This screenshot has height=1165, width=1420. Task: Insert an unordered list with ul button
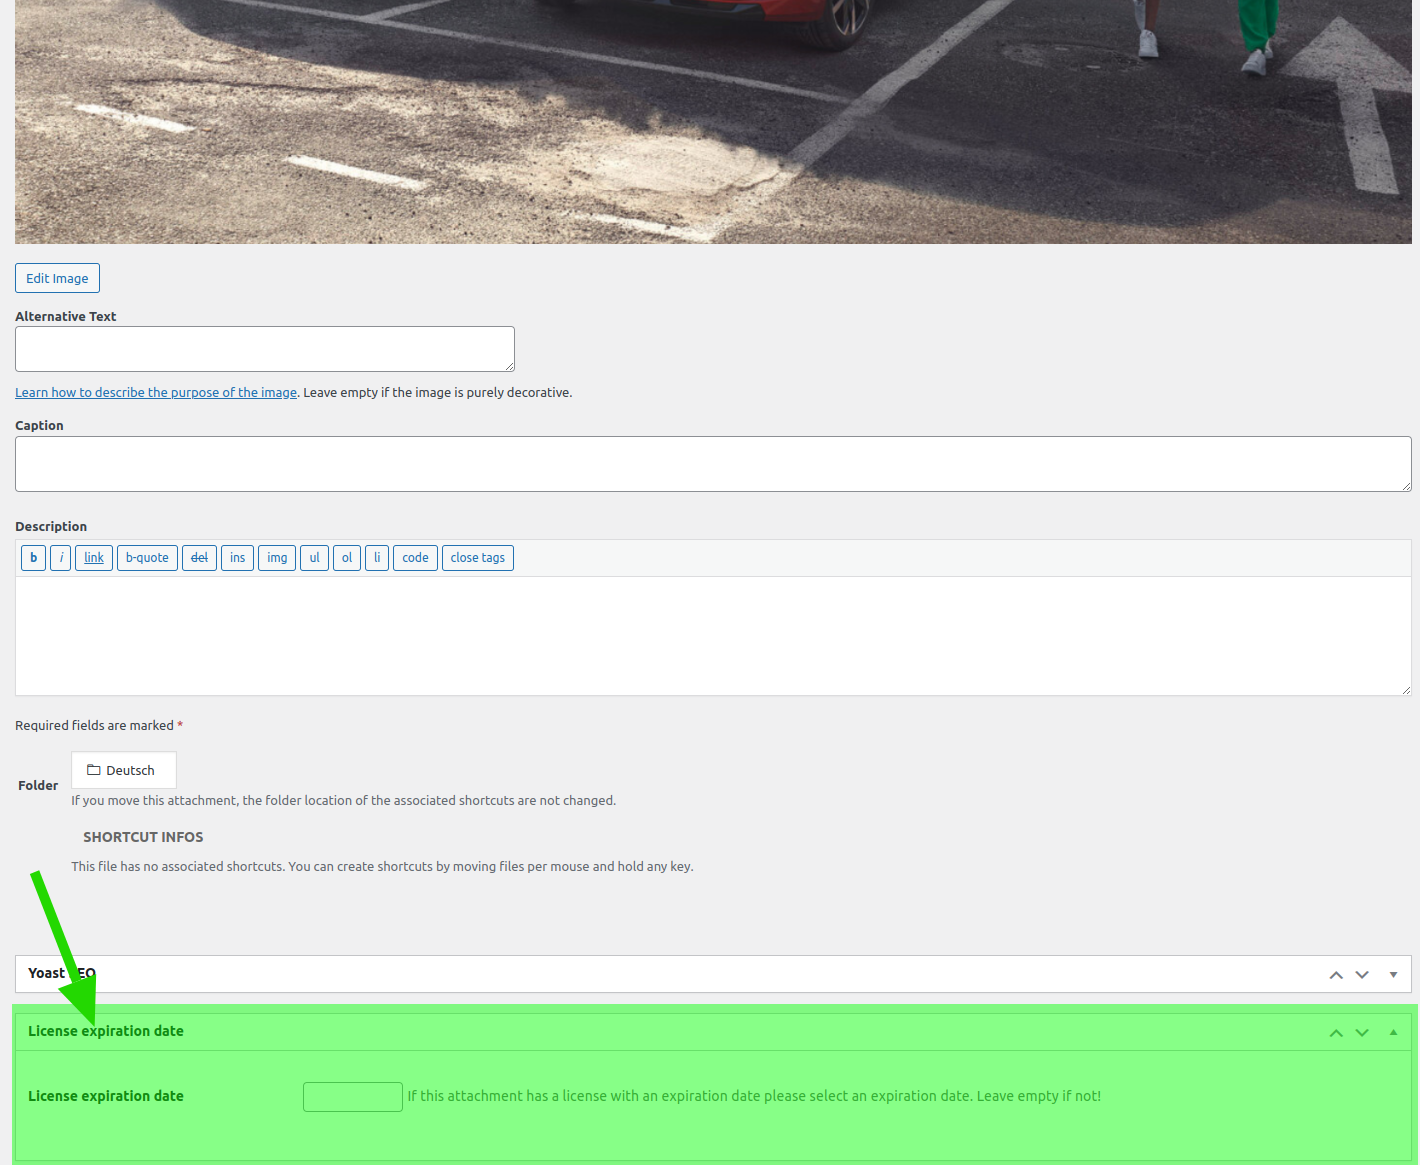tap(314, 558)
